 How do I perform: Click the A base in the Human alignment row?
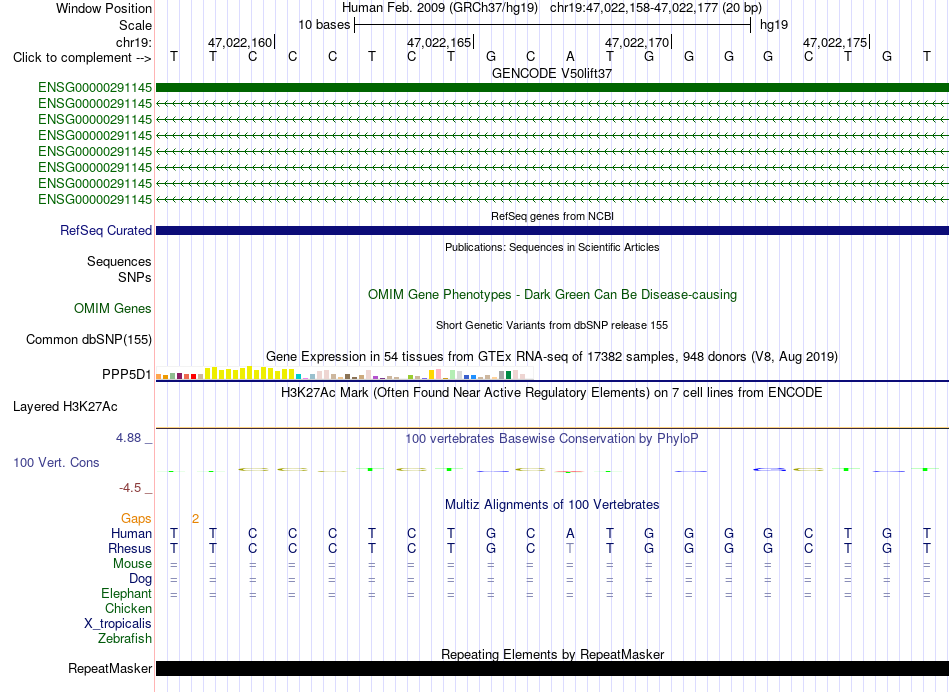[570, 533]
